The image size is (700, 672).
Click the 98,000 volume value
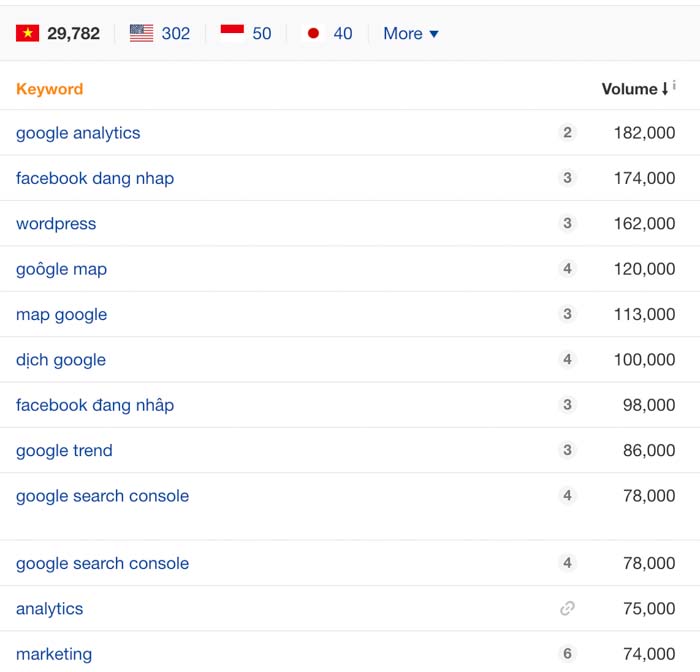pos(649,405)
